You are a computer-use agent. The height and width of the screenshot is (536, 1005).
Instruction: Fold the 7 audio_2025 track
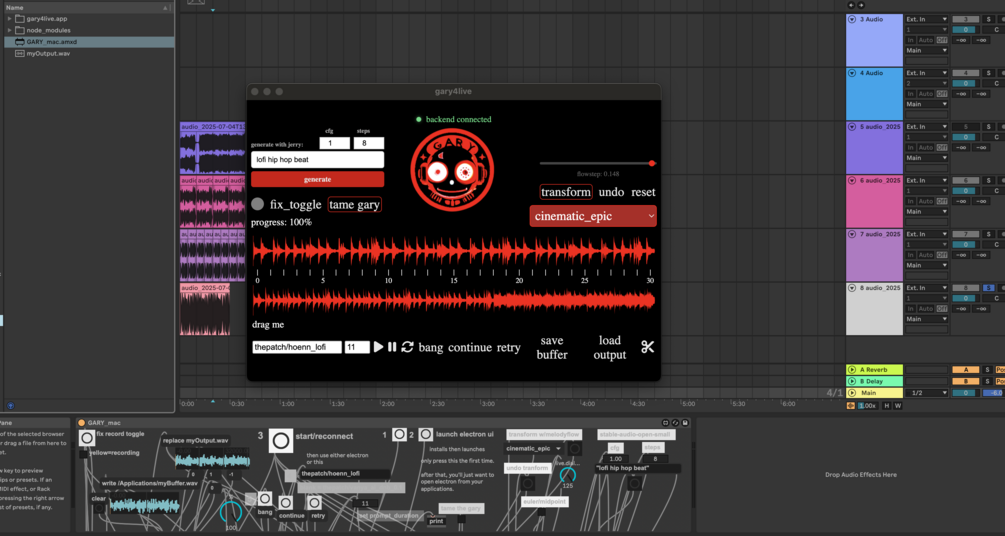(x=852, y=235)
